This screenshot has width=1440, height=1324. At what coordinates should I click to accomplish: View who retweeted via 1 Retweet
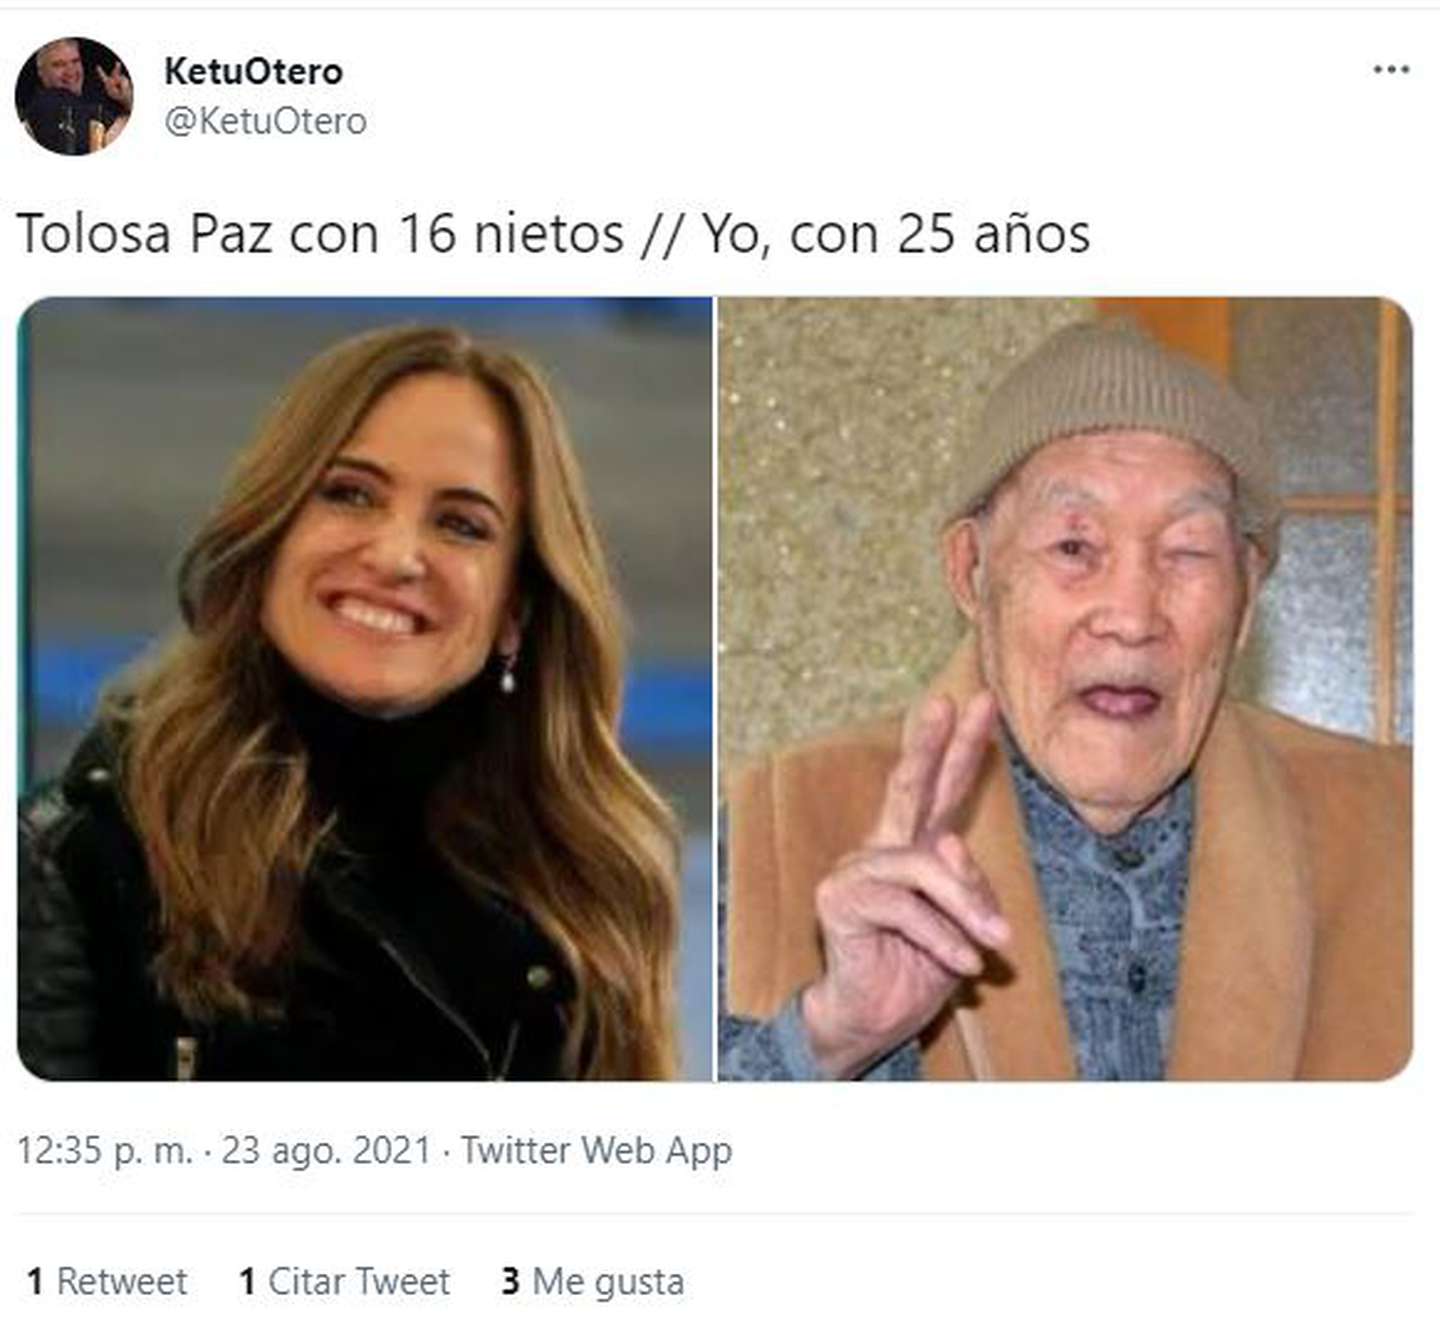point(107,1281)
